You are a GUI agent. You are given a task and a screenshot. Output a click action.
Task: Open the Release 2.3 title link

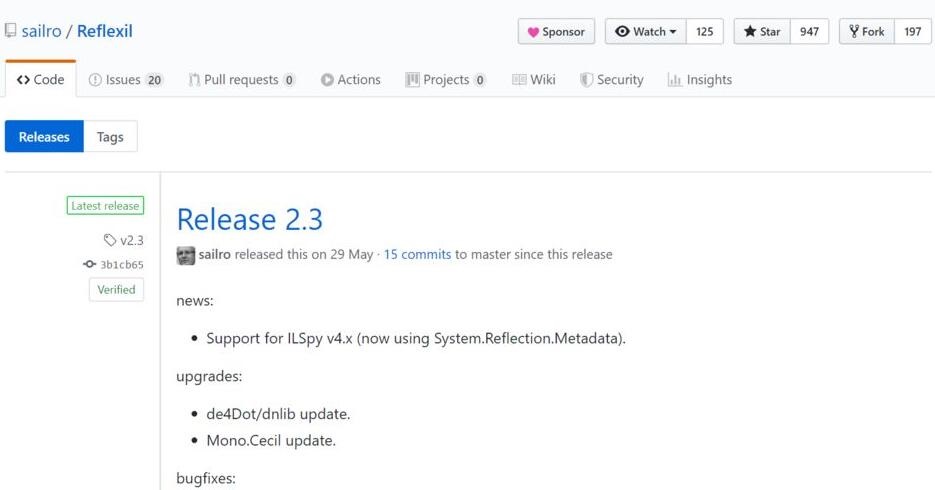(250, 219)
